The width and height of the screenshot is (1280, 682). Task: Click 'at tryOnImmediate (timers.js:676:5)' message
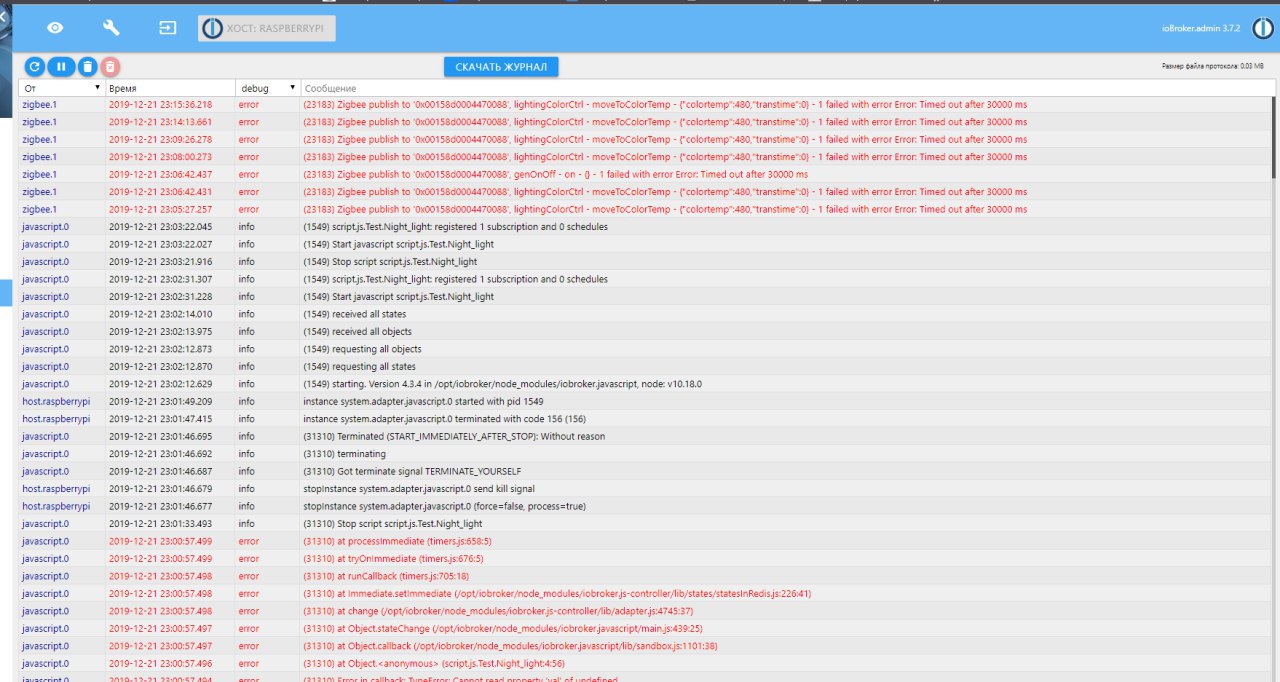(395, 559)
